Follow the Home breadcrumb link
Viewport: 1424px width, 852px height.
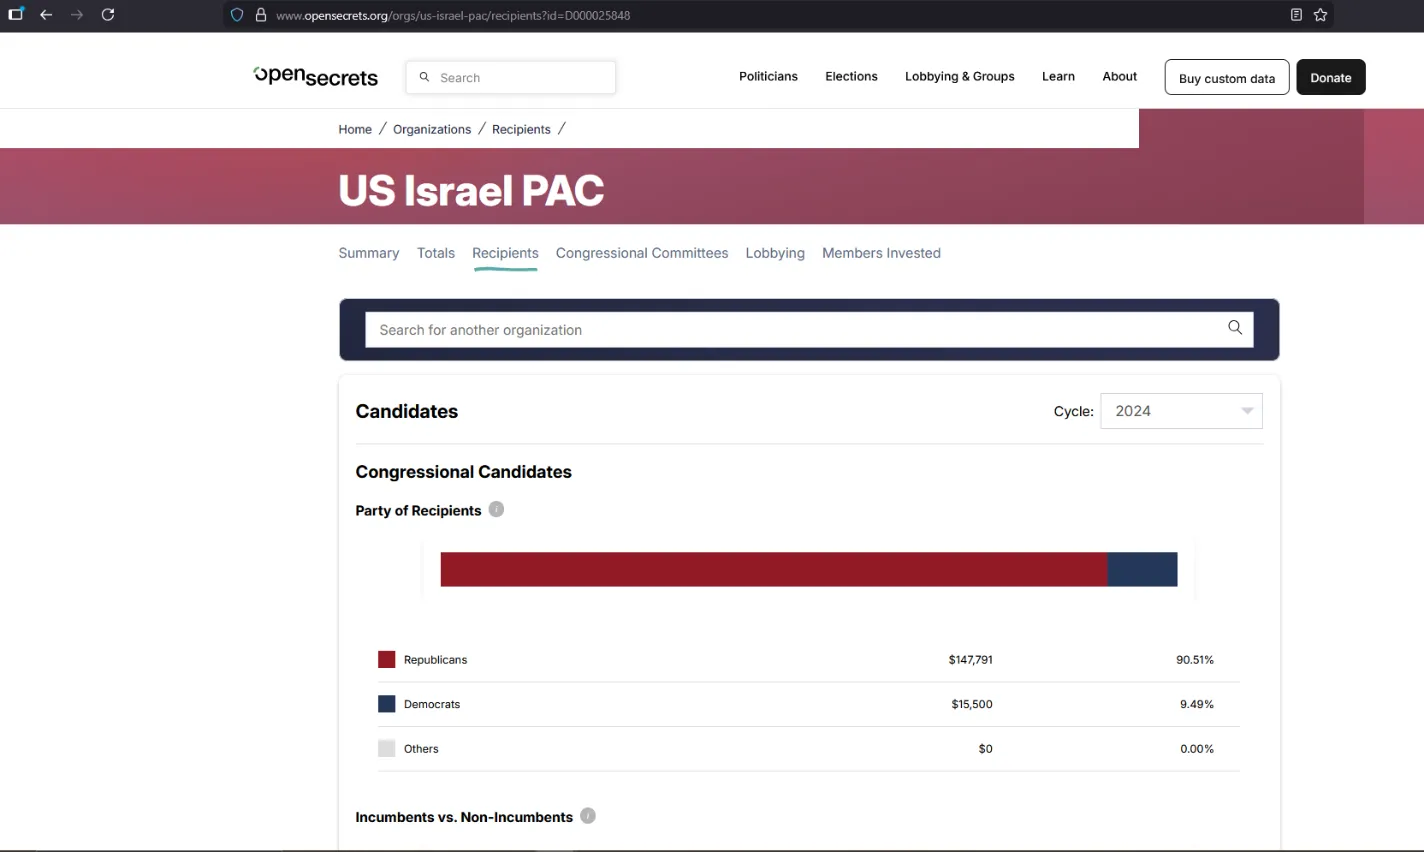point(355,129)
